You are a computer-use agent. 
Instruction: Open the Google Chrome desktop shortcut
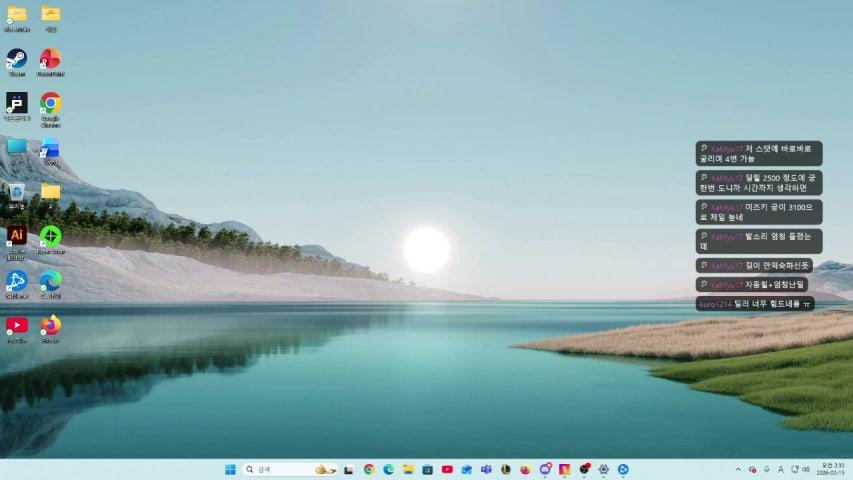[x=50, y=103]
